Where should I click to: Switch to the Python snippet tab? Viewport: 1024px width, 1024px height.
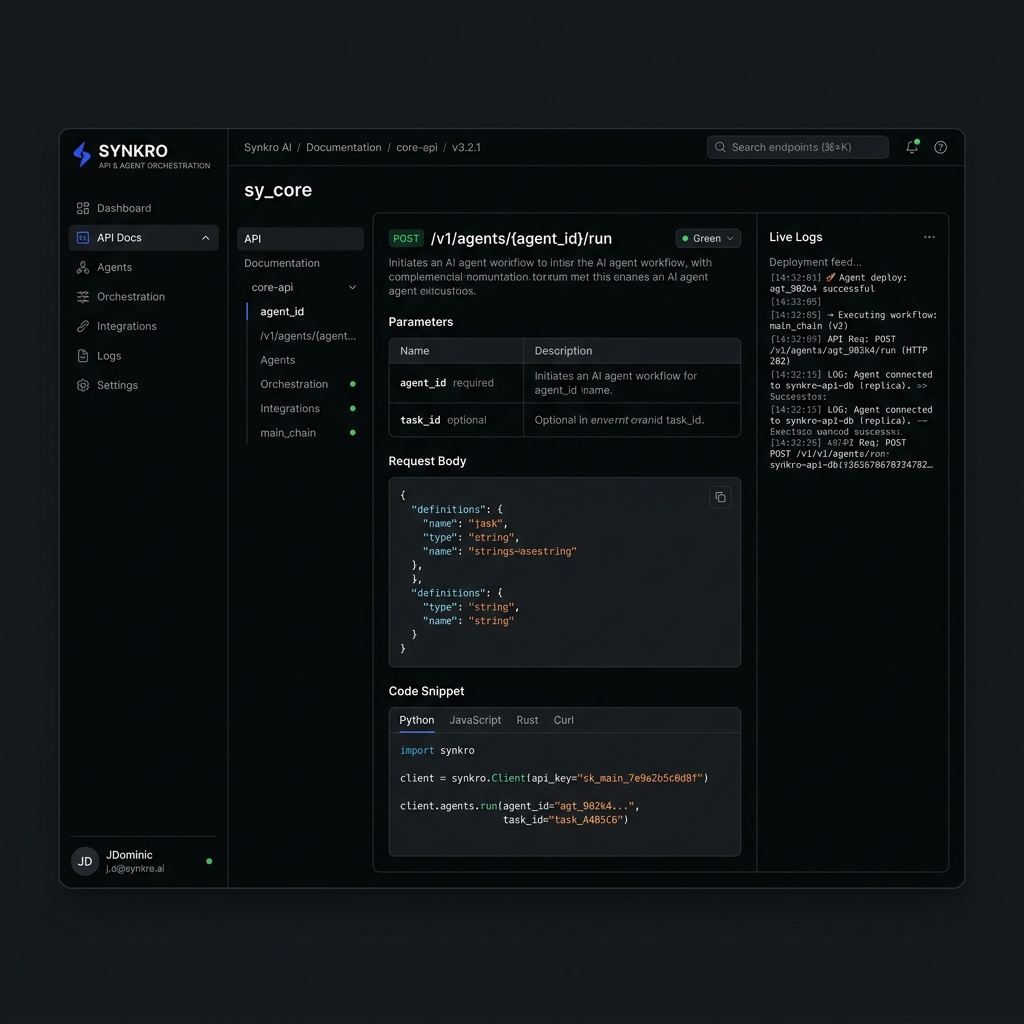pos(417,720)
